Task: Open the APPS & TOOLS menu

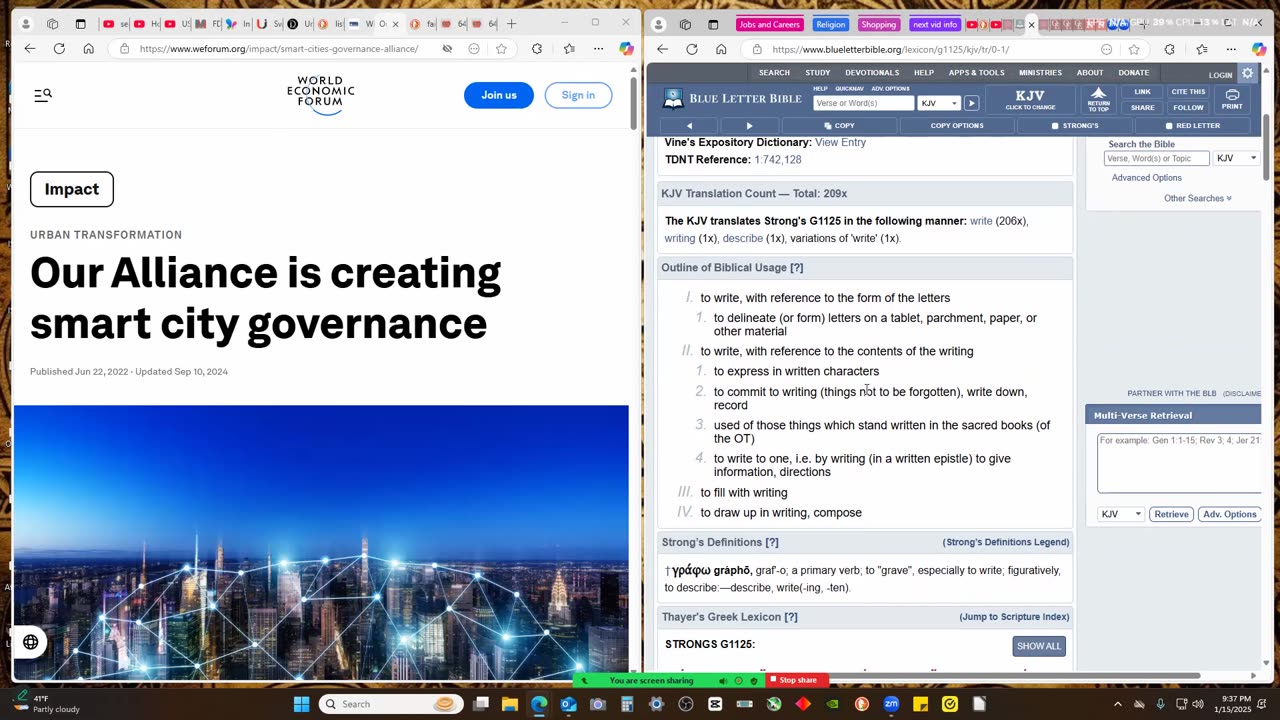Action: click(977, 72)
